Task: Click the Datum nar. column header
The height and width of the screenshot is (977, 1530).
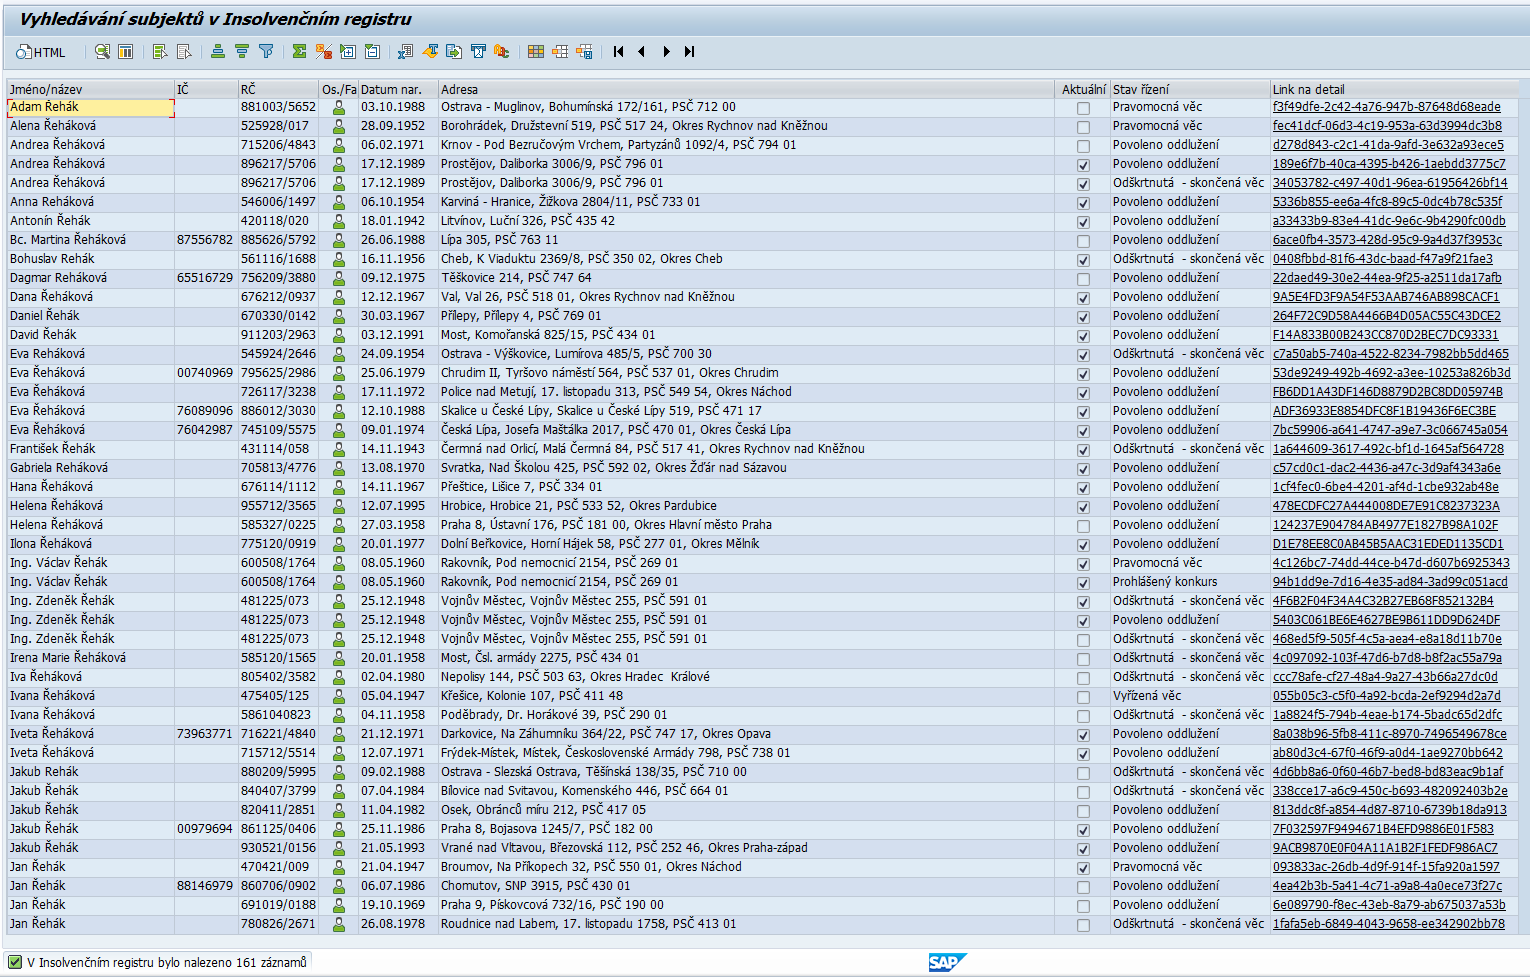Action: [x=391, y=89]
